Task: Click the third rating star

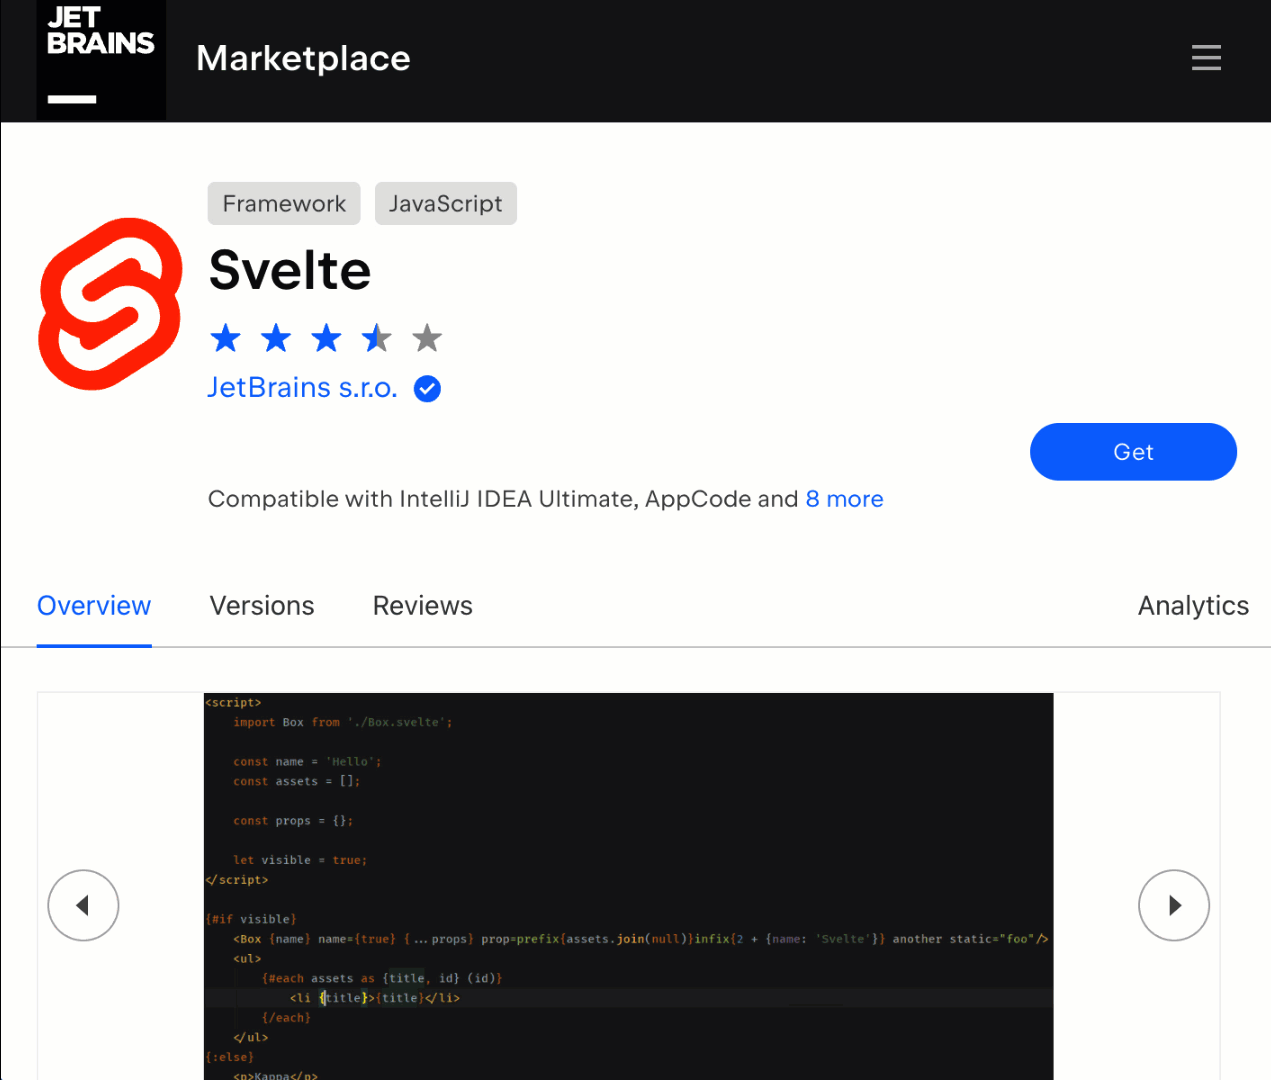Action: point(326,338)
